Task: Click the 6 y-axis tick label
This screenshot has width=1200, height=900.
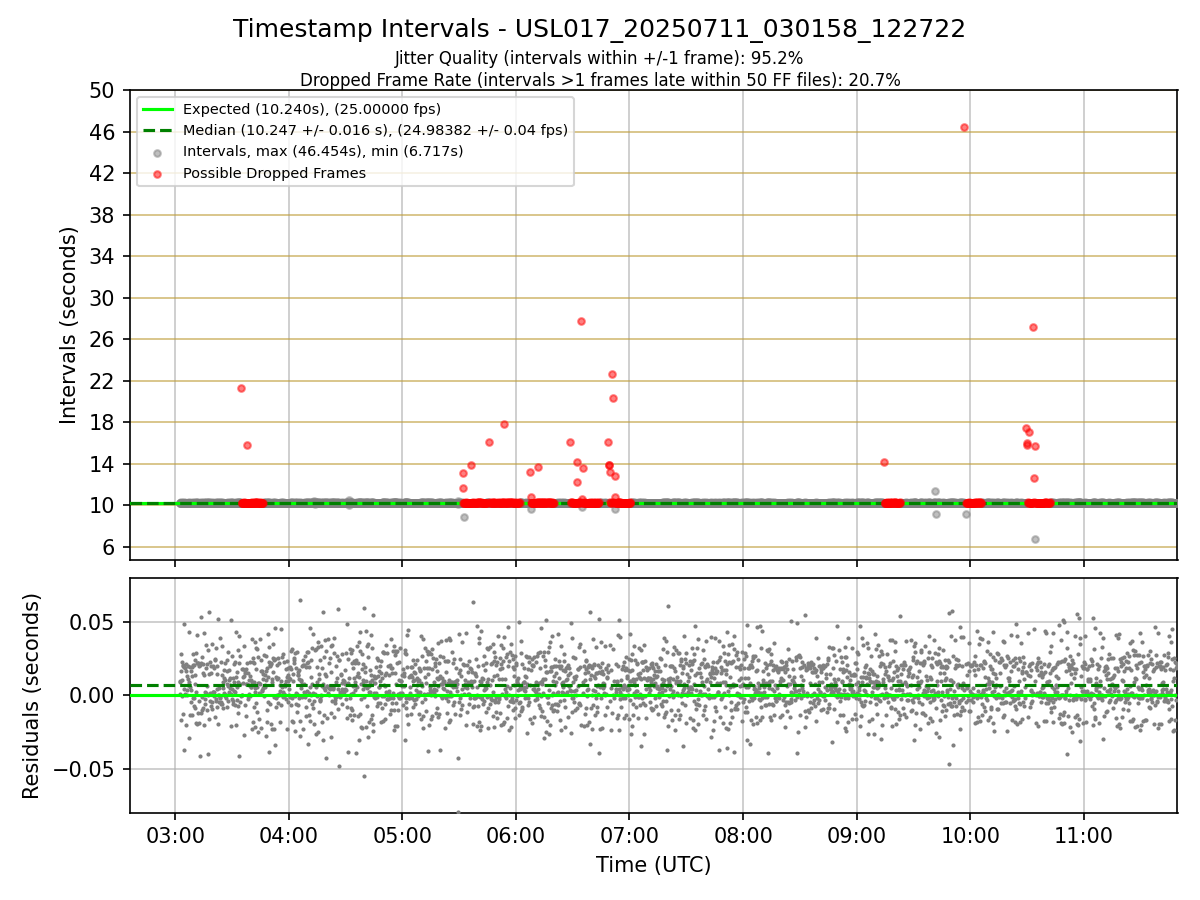Action: pos(109,547)
